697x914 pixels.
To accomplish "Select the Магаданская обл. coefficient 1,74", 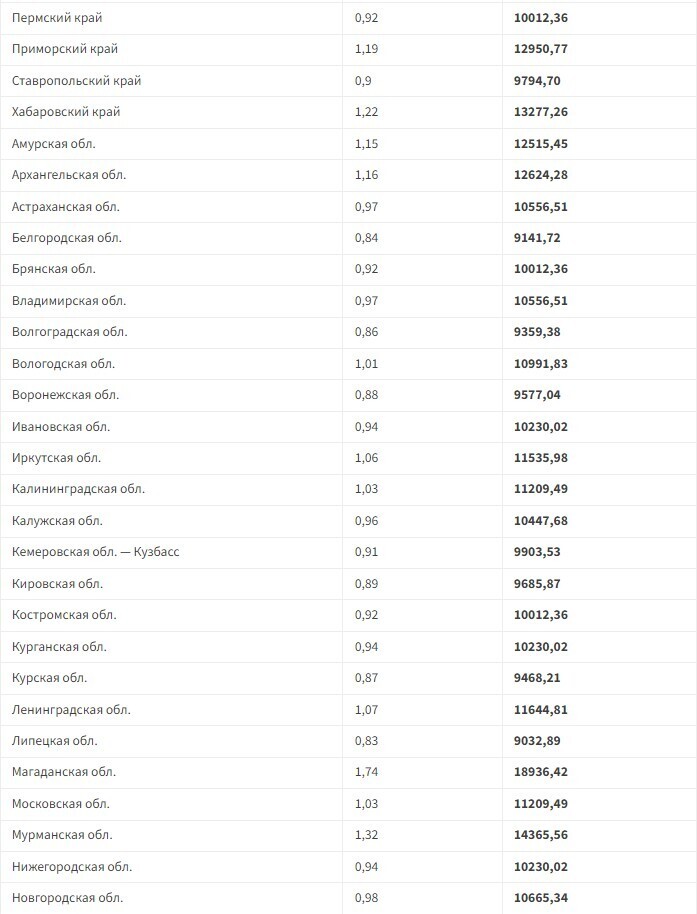I will point(367,772).
